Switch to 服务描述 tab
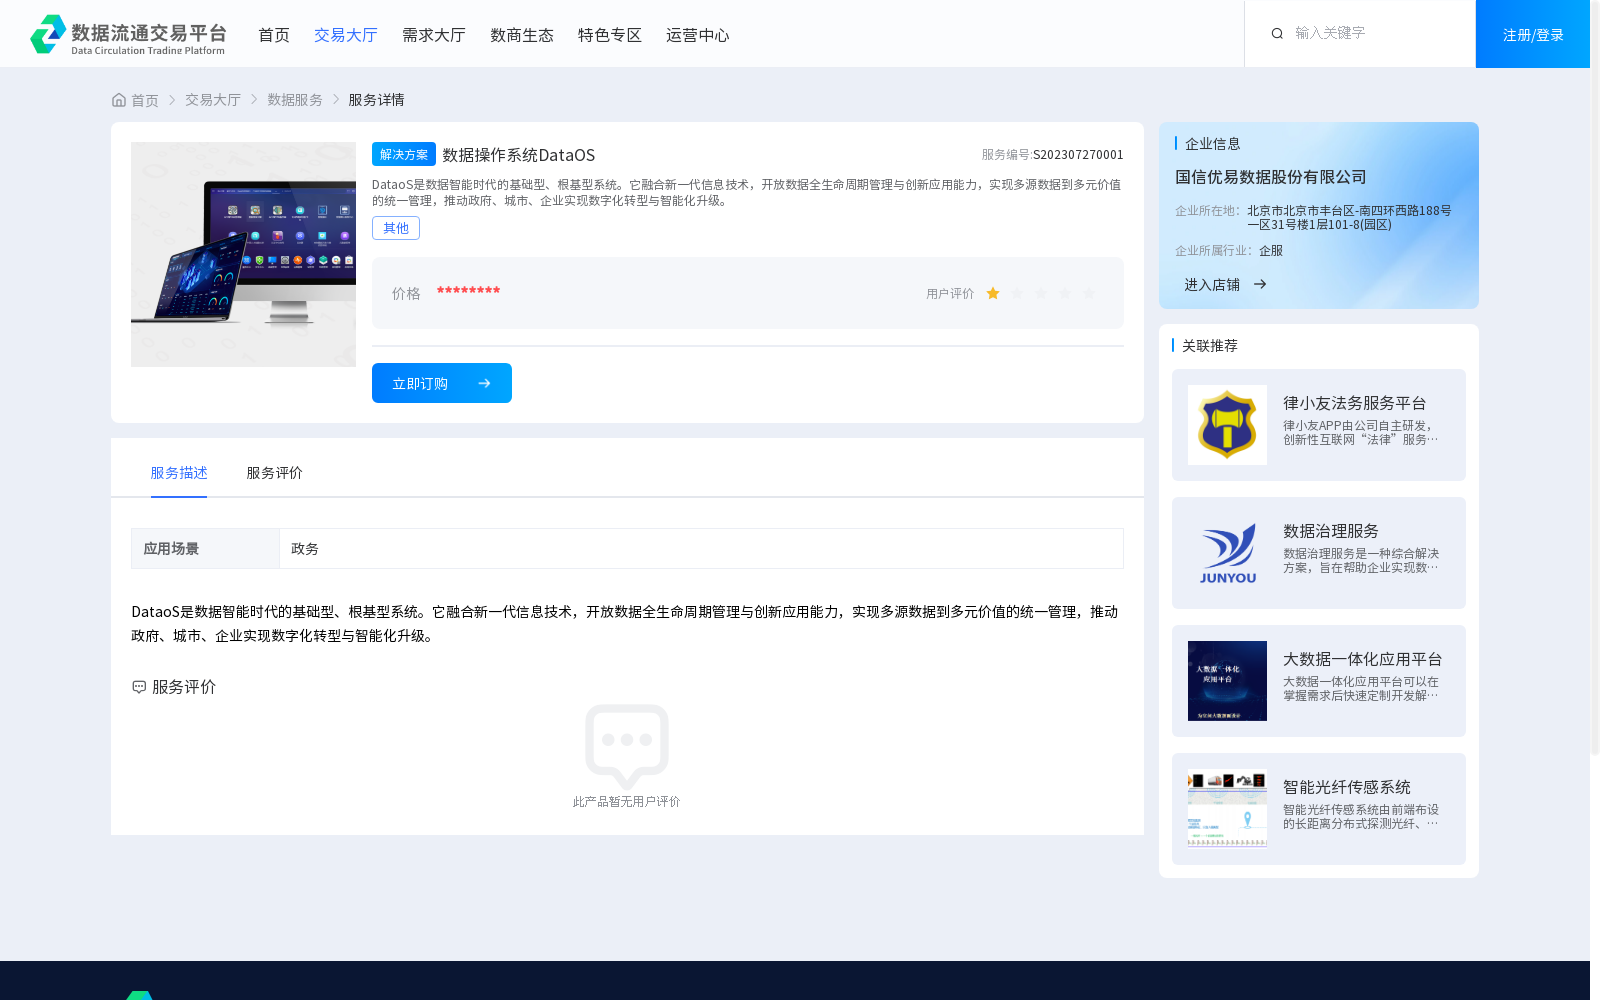This screenshot has height=1000, width=1600. (x=179, y=473)
